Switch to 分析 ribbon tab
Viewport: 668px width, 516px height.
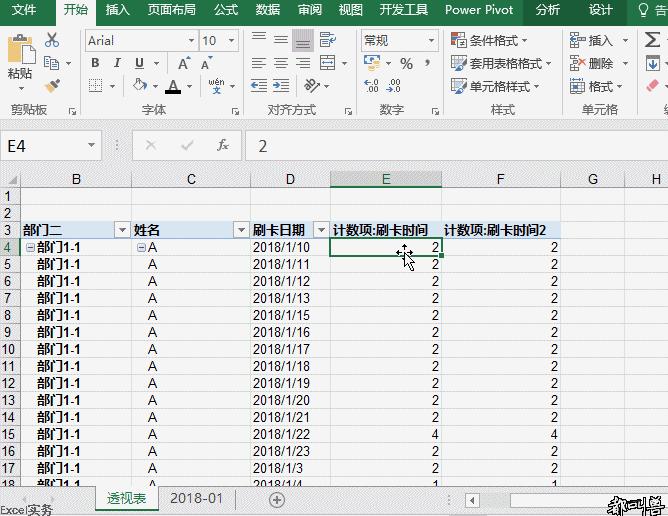(x=548, y=9)
